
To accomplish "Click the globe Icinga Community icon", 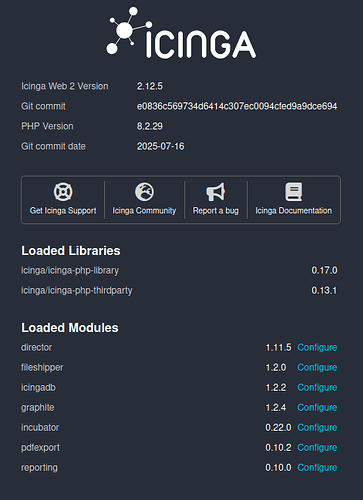I will click(x=144, y=192).
